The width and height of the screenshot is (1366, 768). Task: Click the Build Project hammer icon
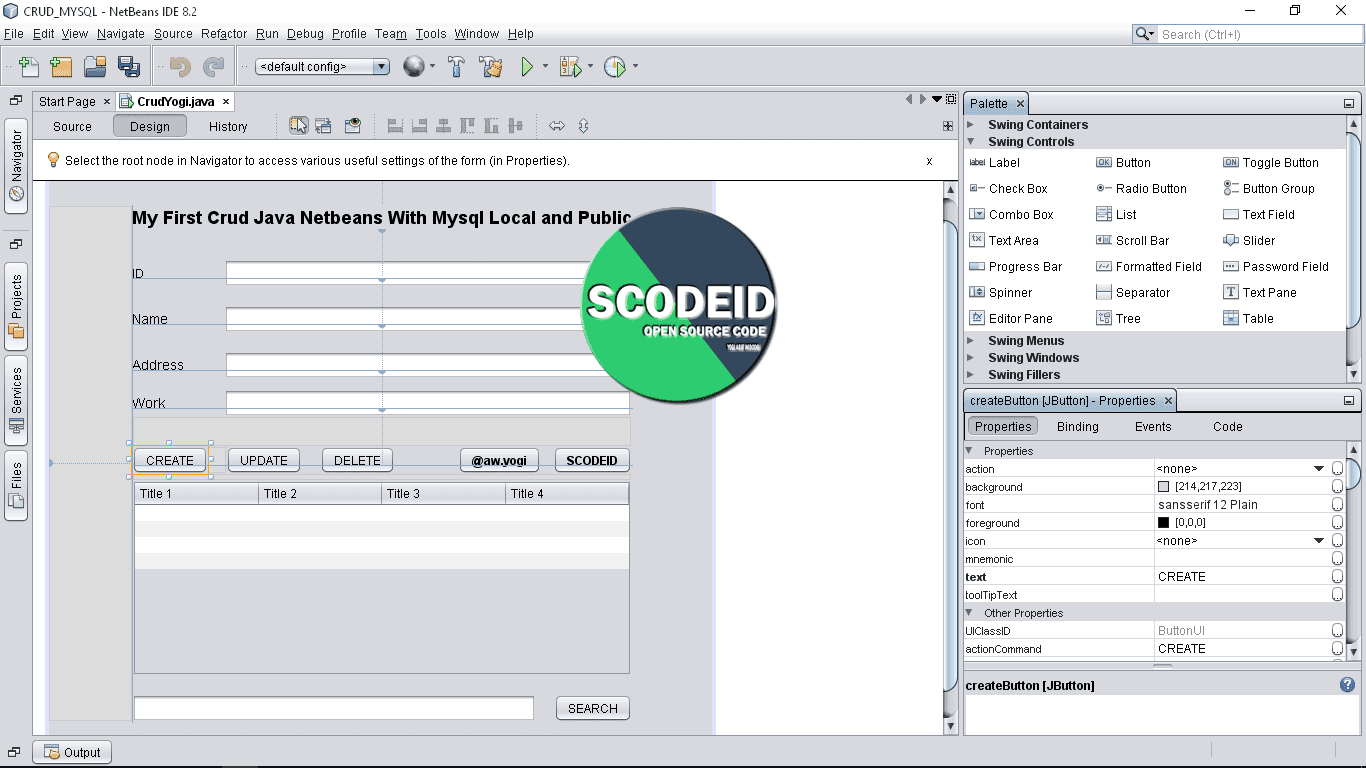pyautogui.click(x=455, y=66)
